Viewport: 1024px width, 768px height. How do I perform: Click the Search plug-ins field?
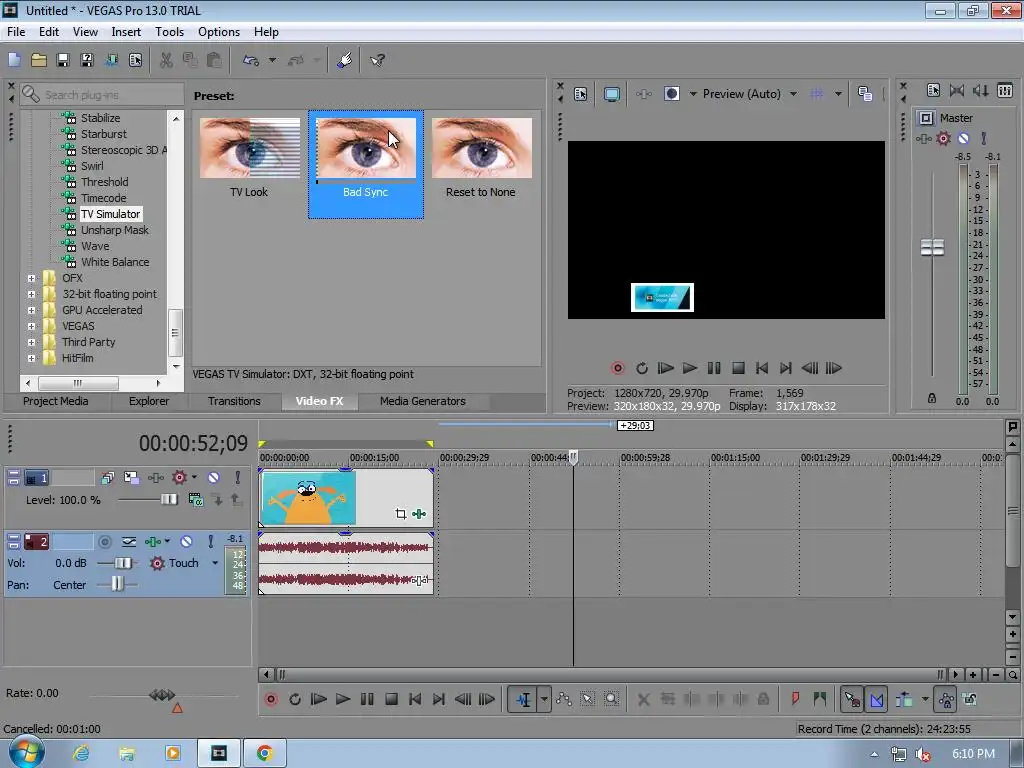[x=102, y=95]
